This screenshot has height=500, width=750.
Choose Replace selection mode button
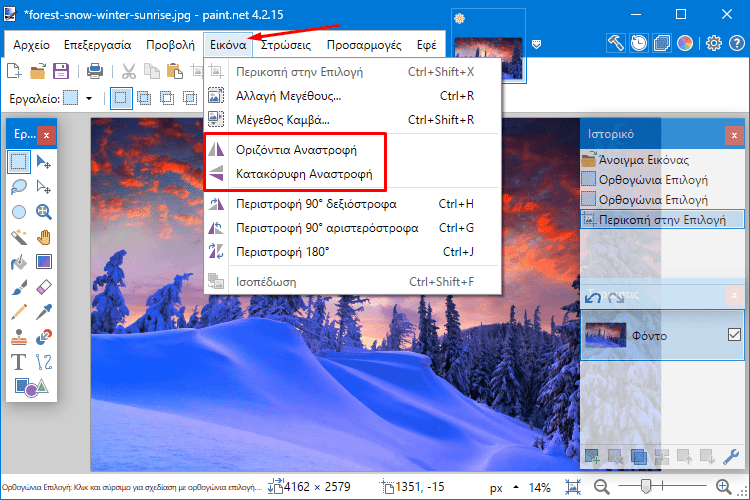(121, 98)
